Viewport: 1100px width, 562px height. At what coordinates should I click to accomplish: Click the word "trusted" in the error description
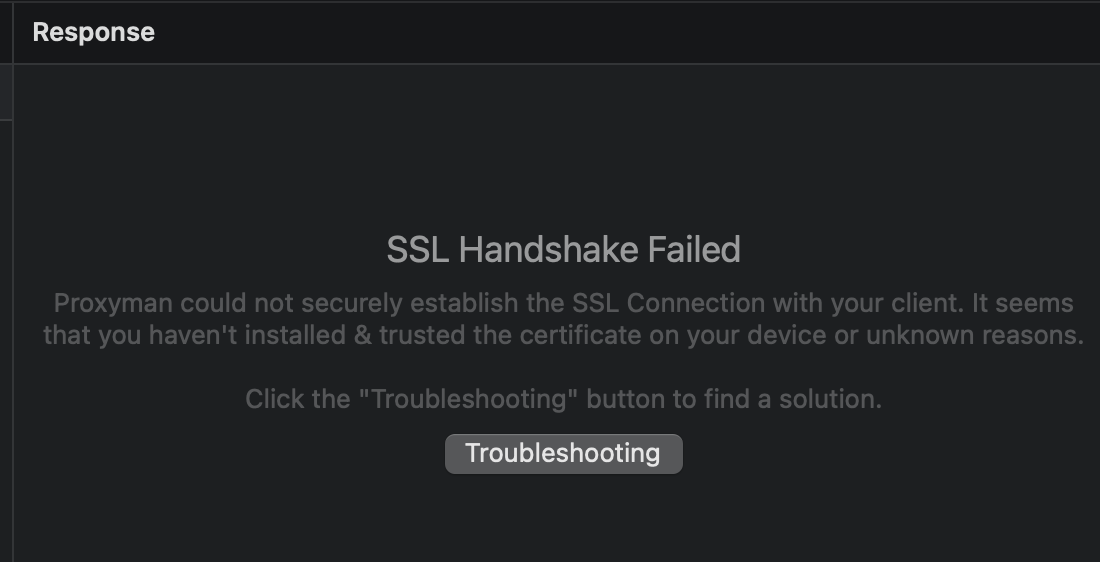click(421, 335)
